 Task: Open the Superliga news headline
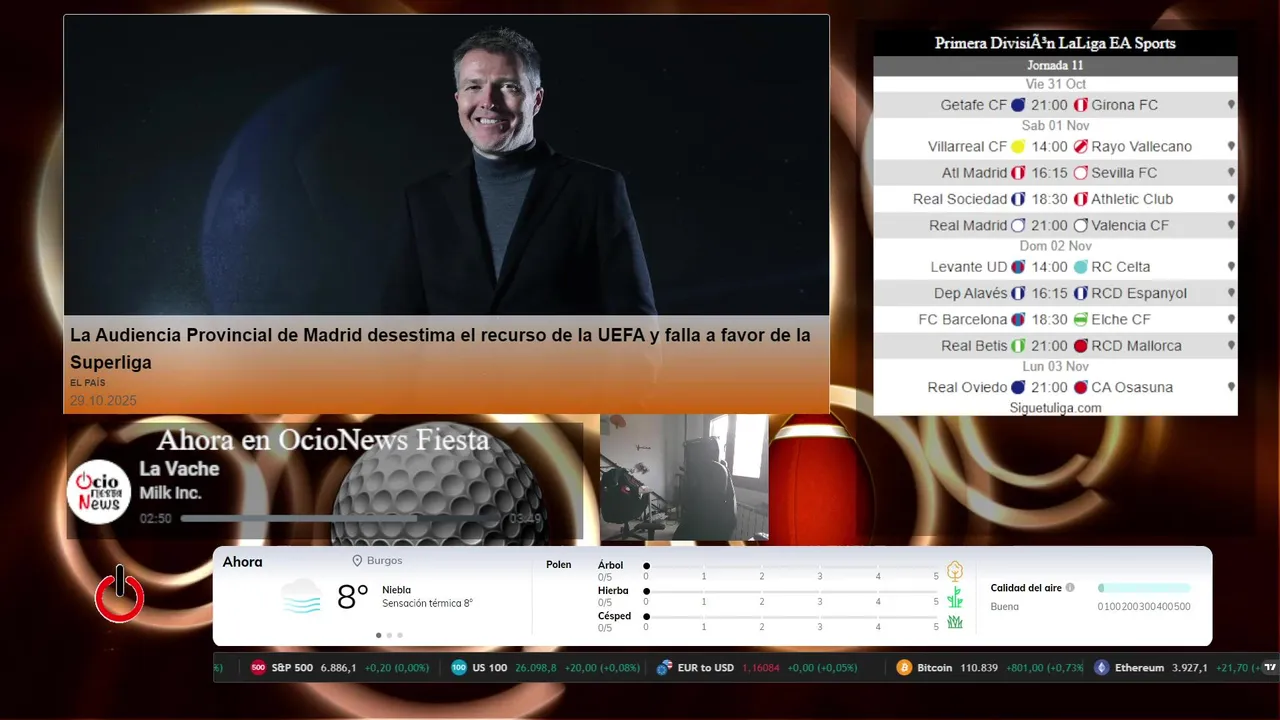(440, 348)
